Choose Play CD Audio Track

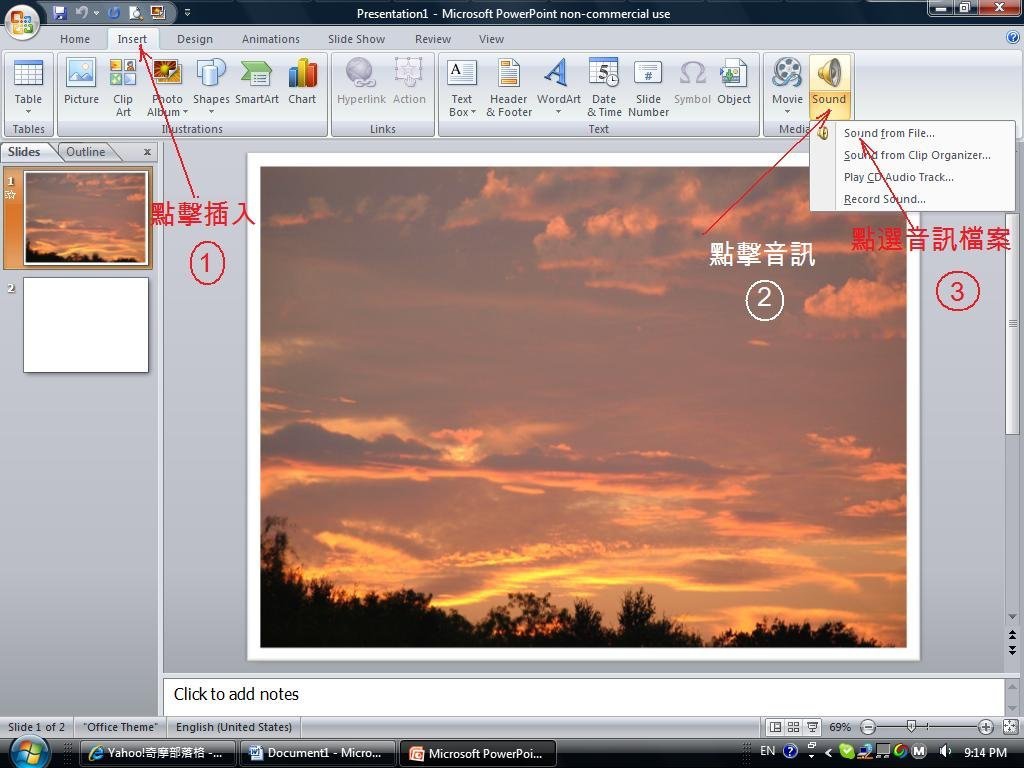(913, 177)
